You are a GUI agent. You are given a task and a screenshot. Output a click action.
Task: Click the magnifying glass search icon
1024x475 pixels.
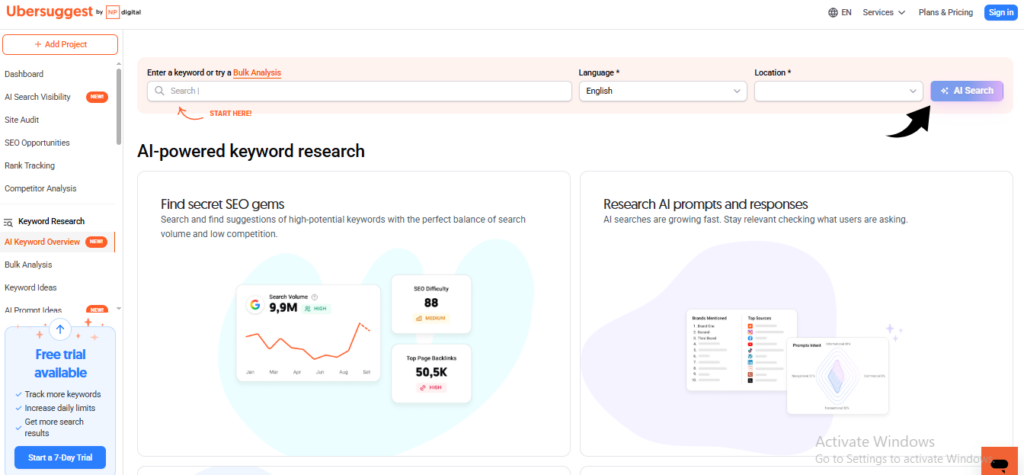[x=159, y=91]
